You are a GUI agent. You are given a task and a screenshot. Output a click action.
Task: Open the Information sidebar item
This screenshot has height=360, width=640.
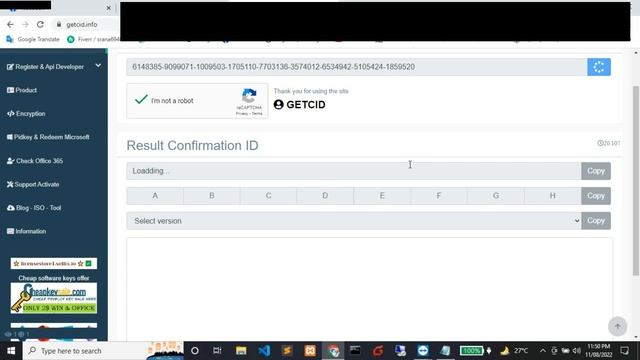pyautogui.click(x=27, y=231)
